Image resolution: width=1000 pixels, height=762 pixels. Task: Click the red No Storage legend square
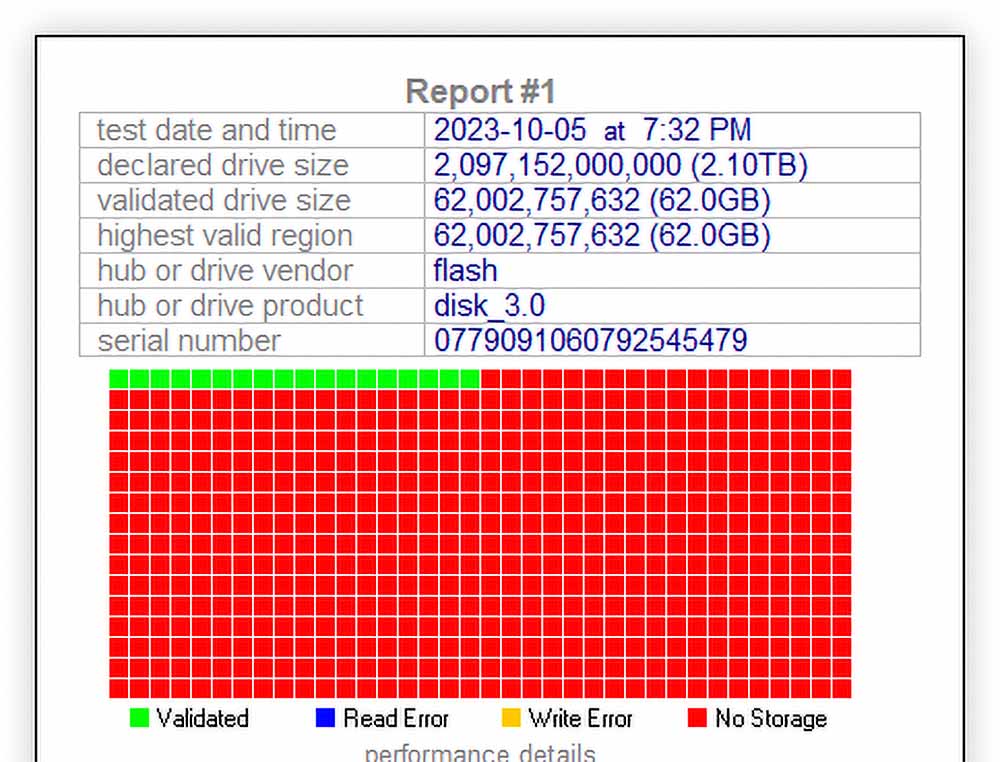click(697, 718)
